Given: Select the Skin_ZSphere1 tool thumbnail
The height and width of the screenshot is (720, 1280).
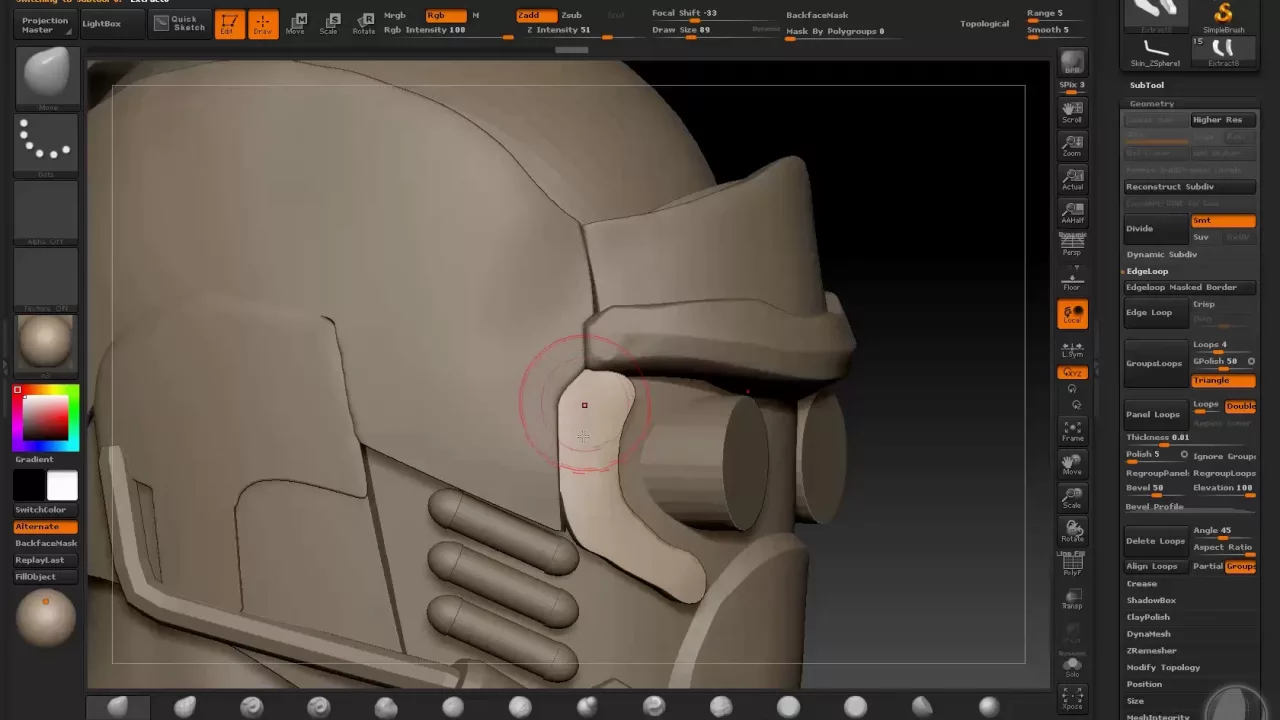Looking at the screenshot, I should point(1155,52).
